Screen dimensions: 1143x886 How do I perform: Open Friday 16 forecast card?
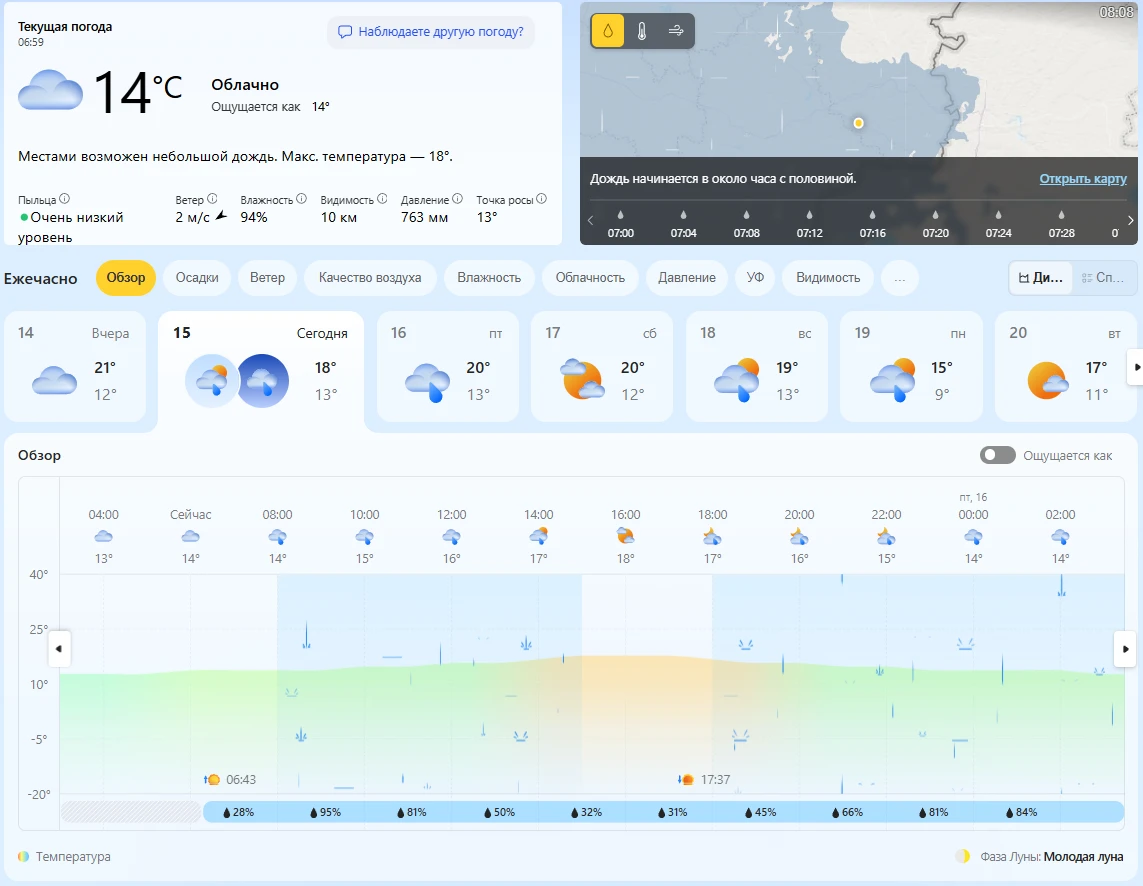click(448, 367)
